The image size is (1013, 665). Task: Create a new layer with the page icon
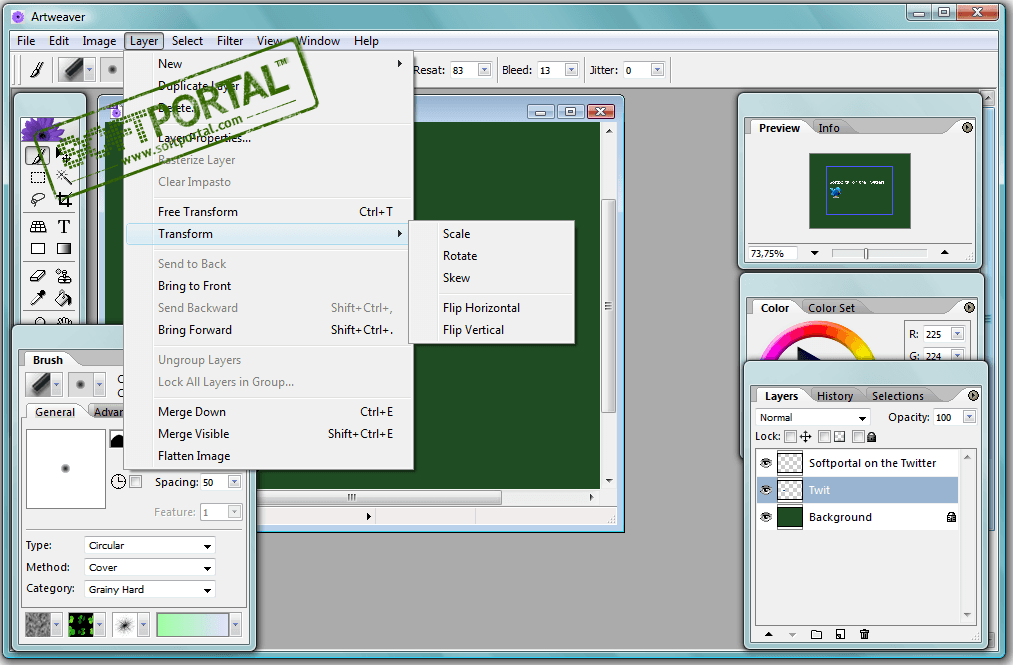840,635
